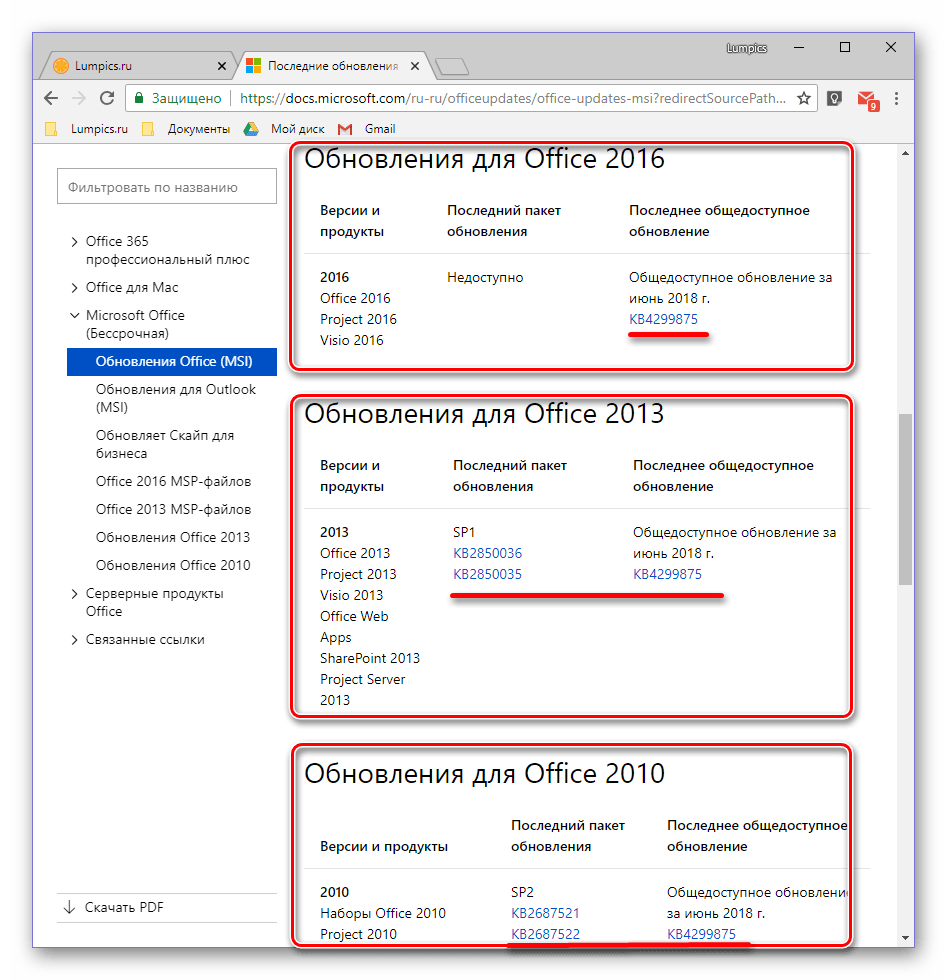The width and height of the screenshot is (947, 980).
Task: Select Обновления Office (MSI) in sidebar
Action: [x=172, y=362]
